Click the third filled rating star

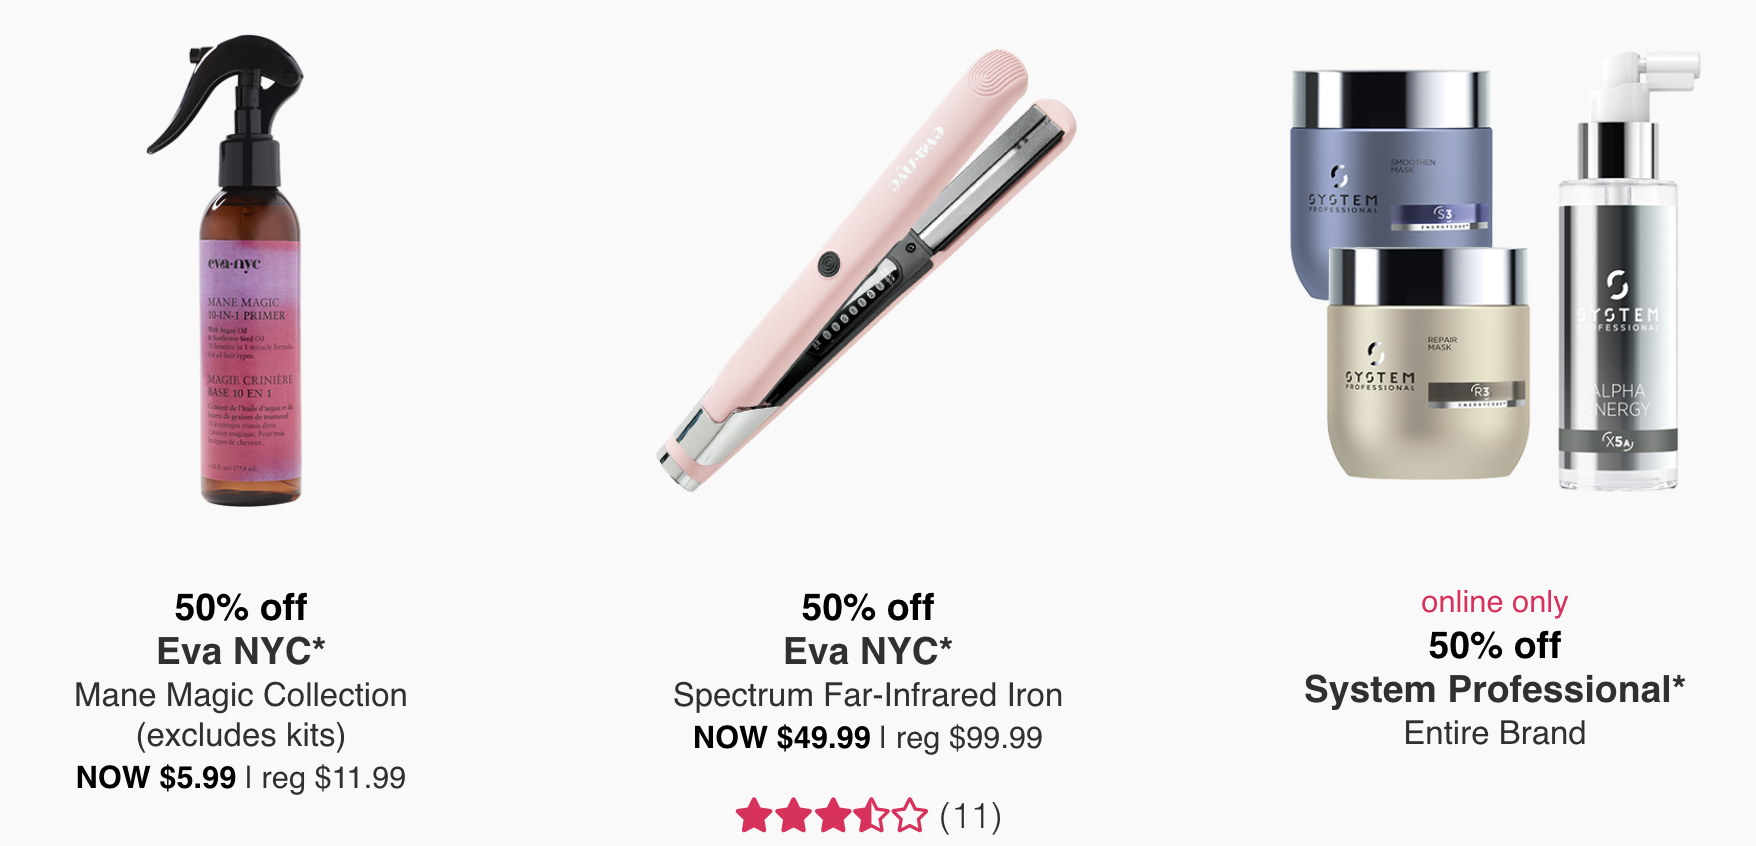[x=832, y=816]
